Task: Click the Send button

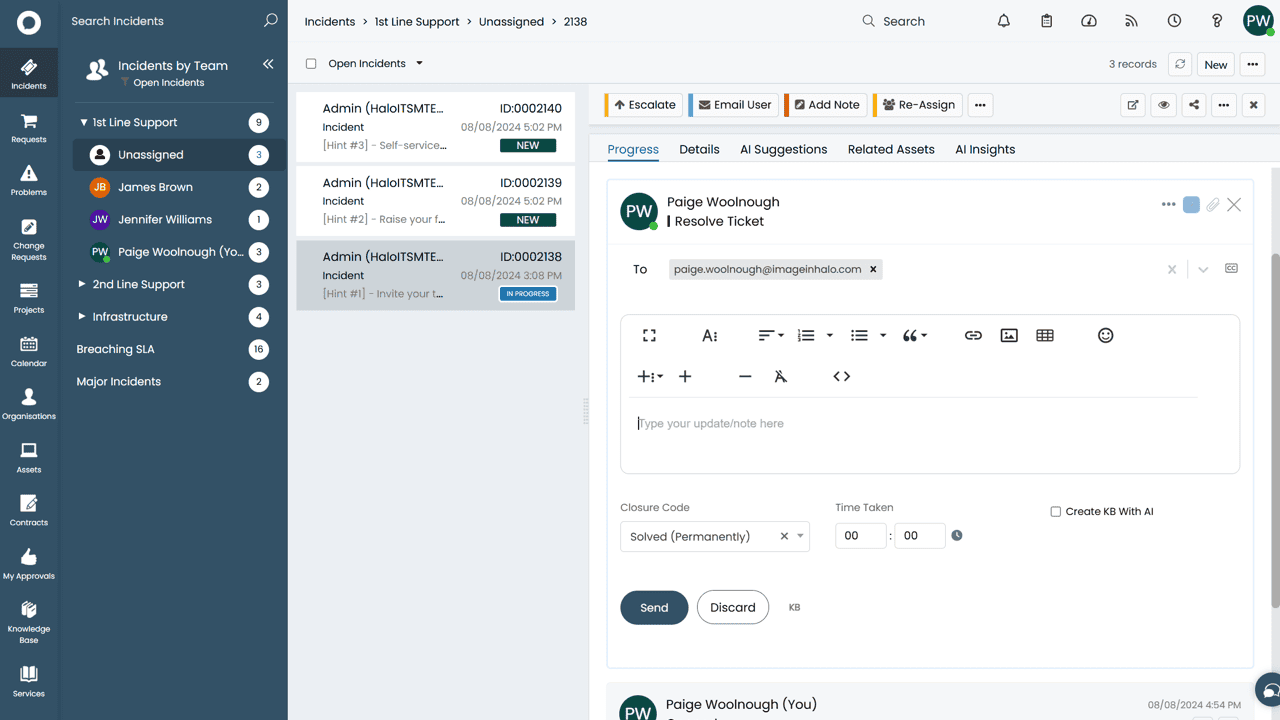Action: [x=654, y=608]
